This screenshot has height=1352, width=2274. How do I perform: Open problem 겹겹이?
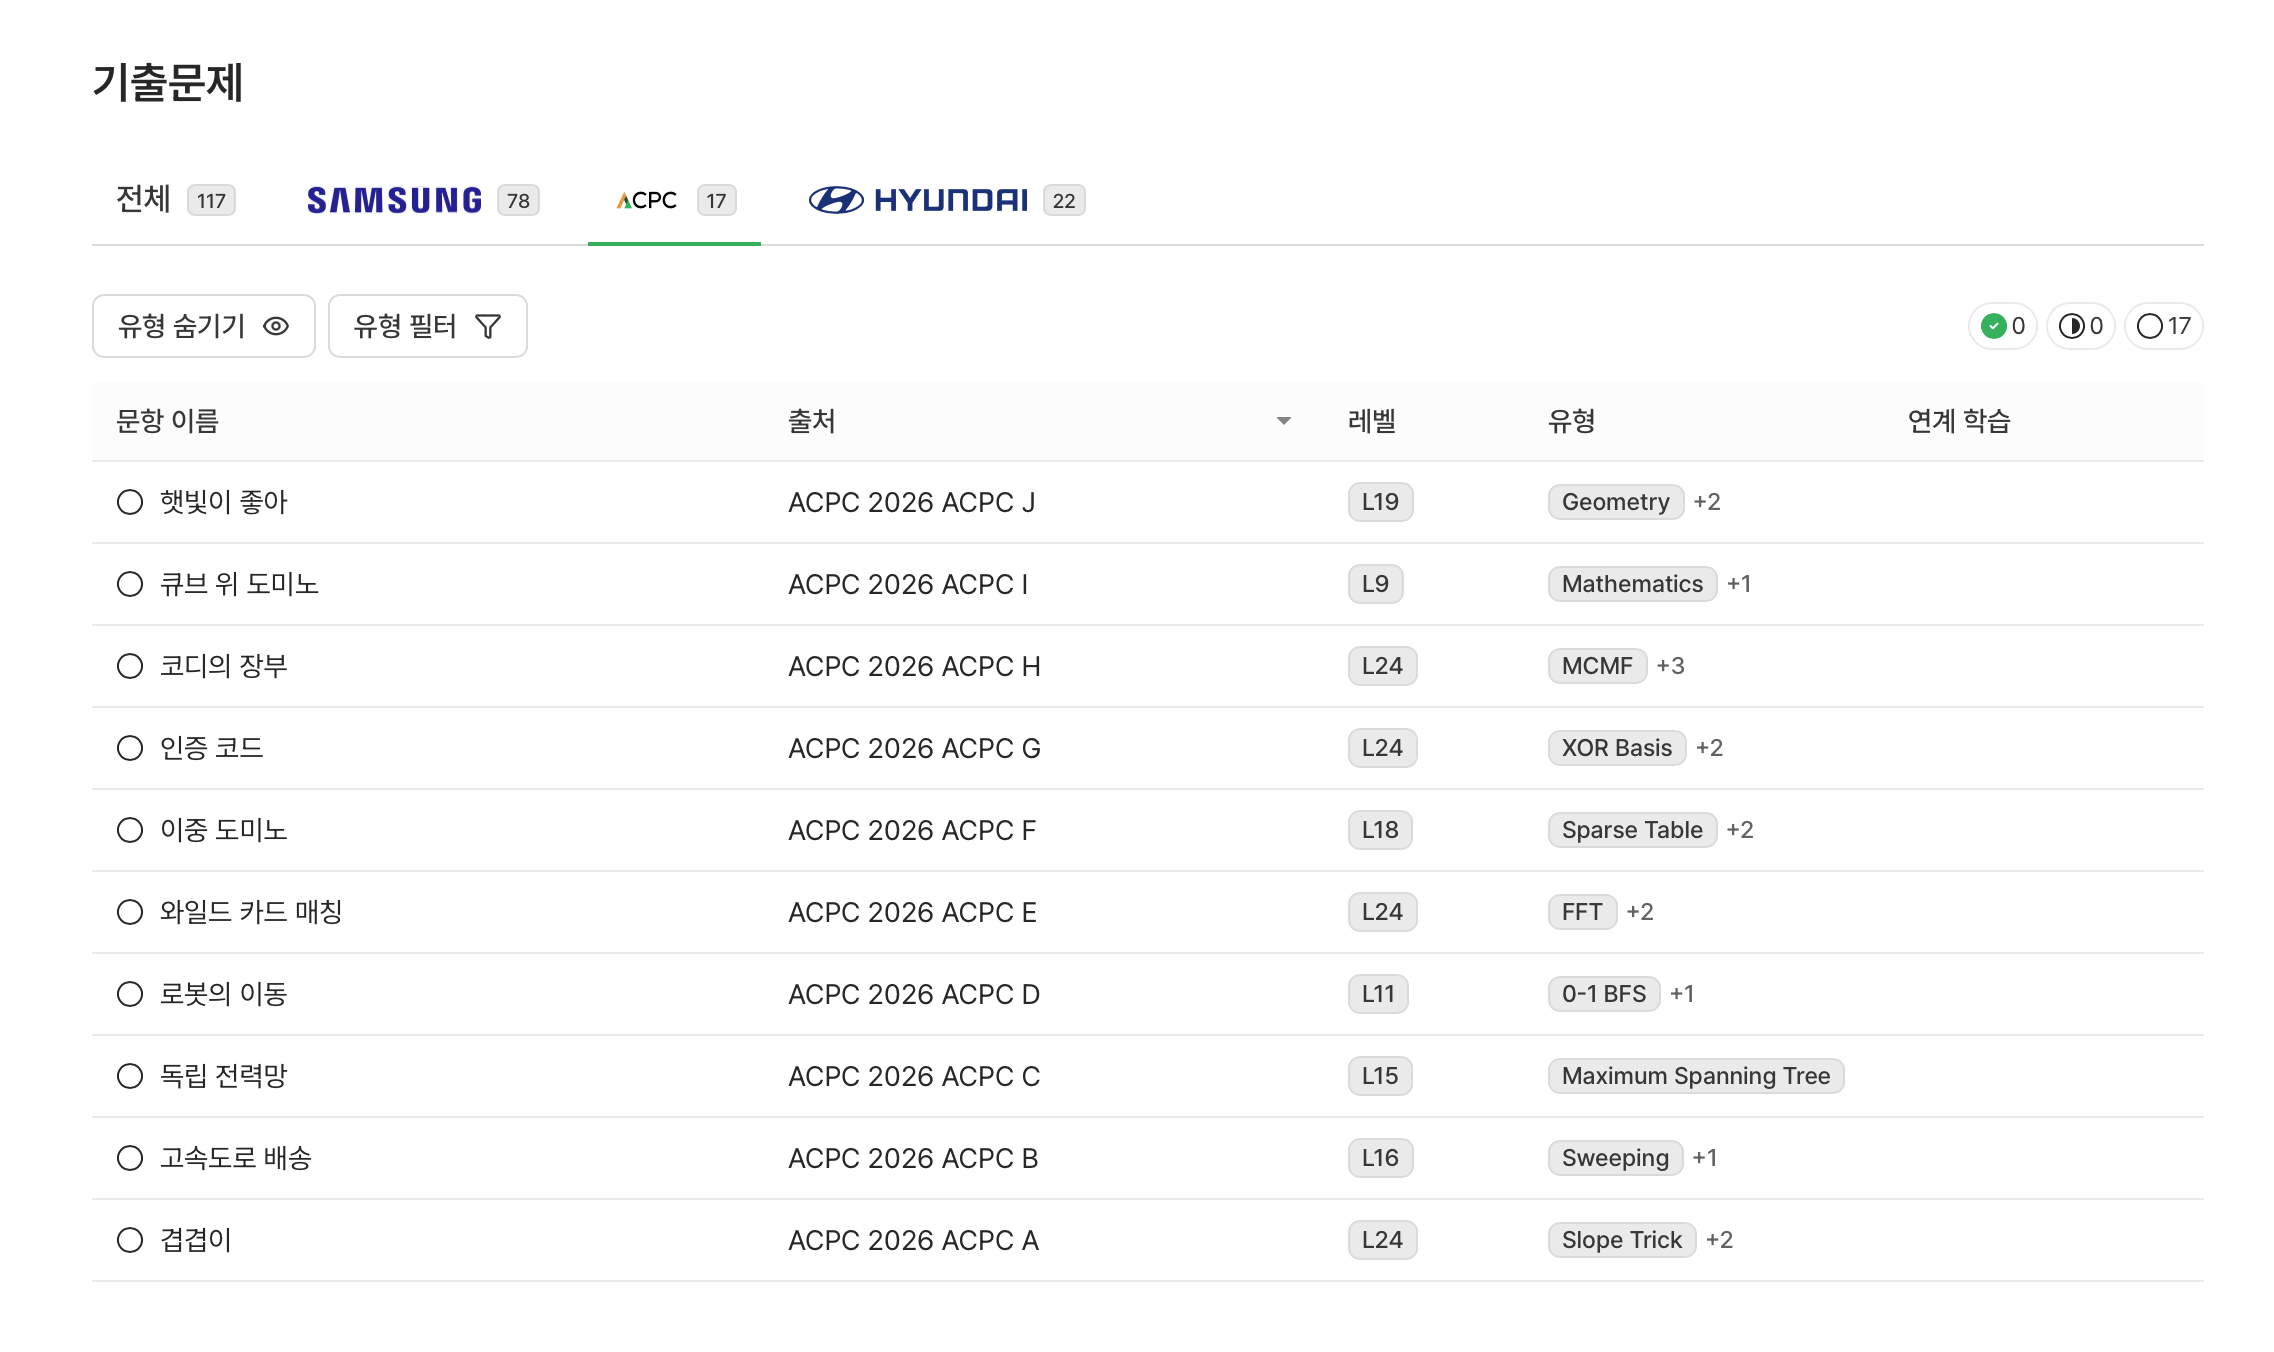click(x=196, y=1240)
